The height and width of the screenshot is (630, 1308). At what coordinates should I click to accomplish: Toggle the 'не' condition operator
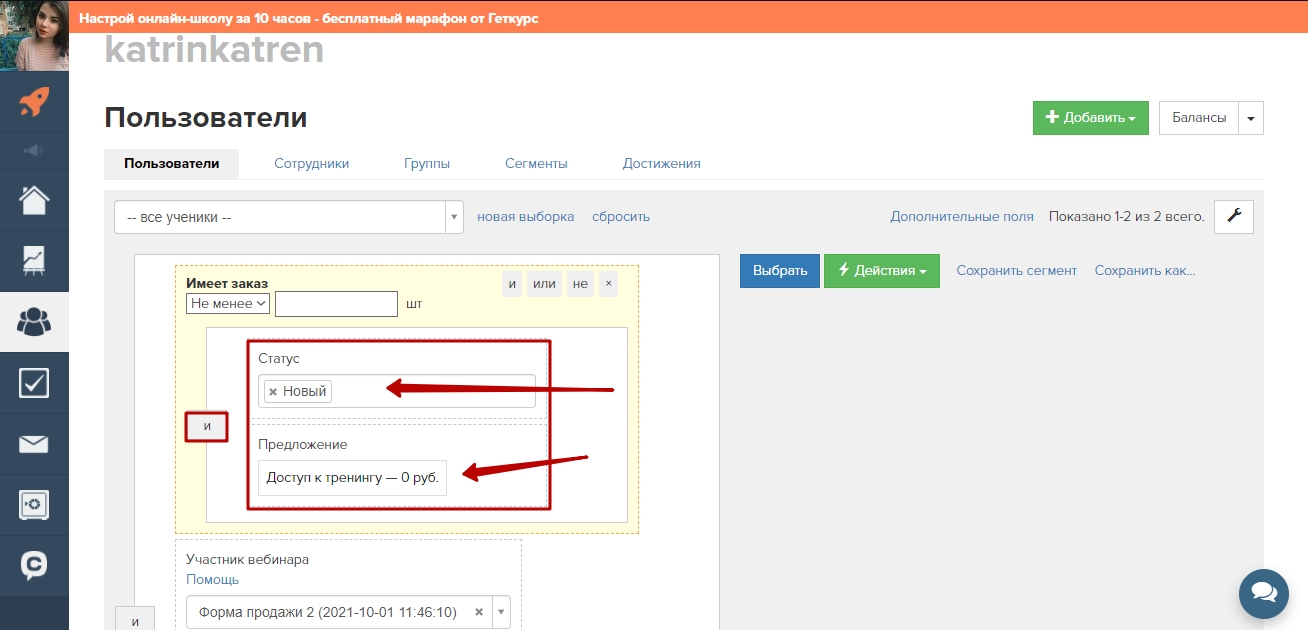580,284
